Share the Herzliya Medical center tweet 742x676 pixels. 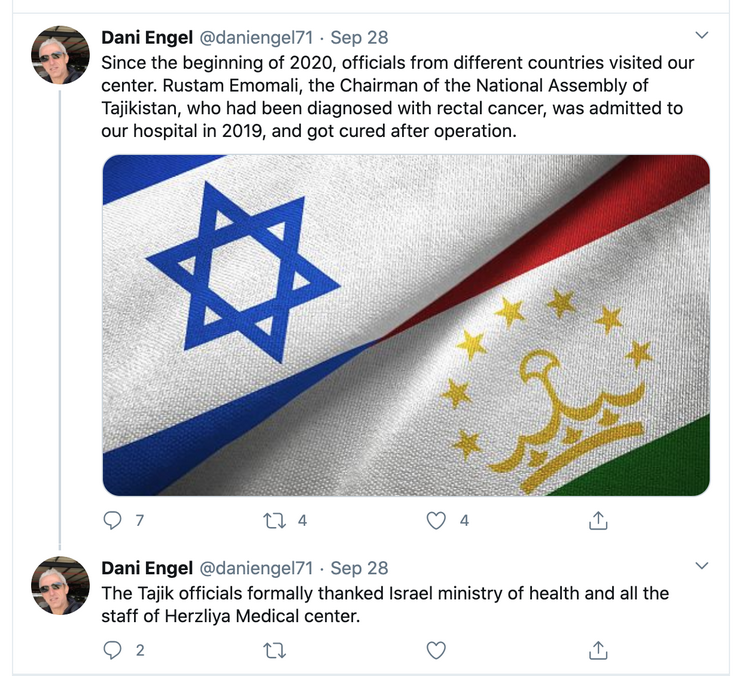[x=598, y=650]
